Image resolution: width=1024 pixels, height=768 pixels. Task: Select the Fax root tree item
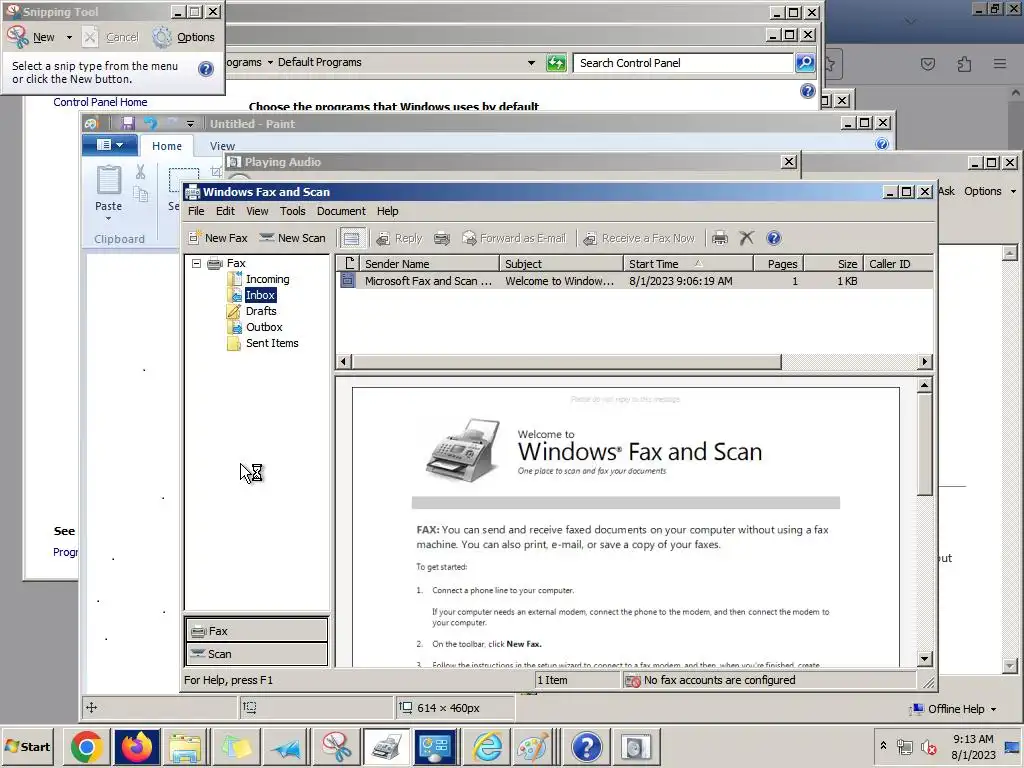click(236, 263)
